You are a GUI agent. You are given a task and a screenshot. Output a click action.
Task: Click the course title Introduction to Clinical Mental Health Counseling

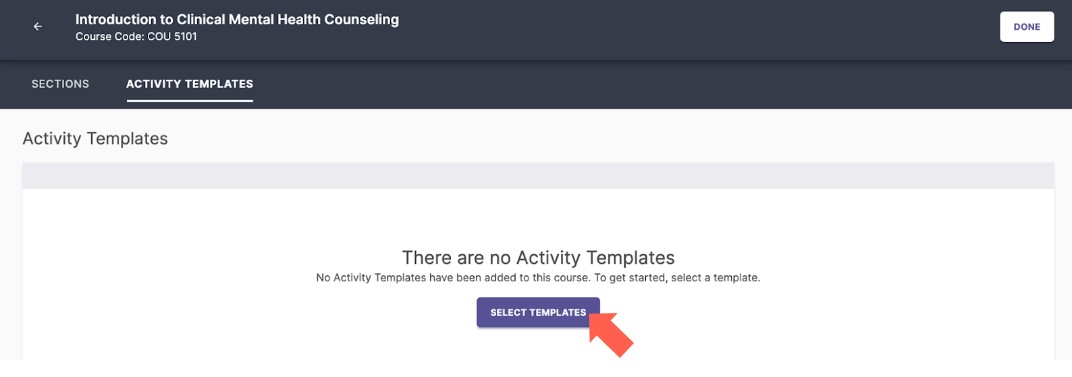click(237, 19)
